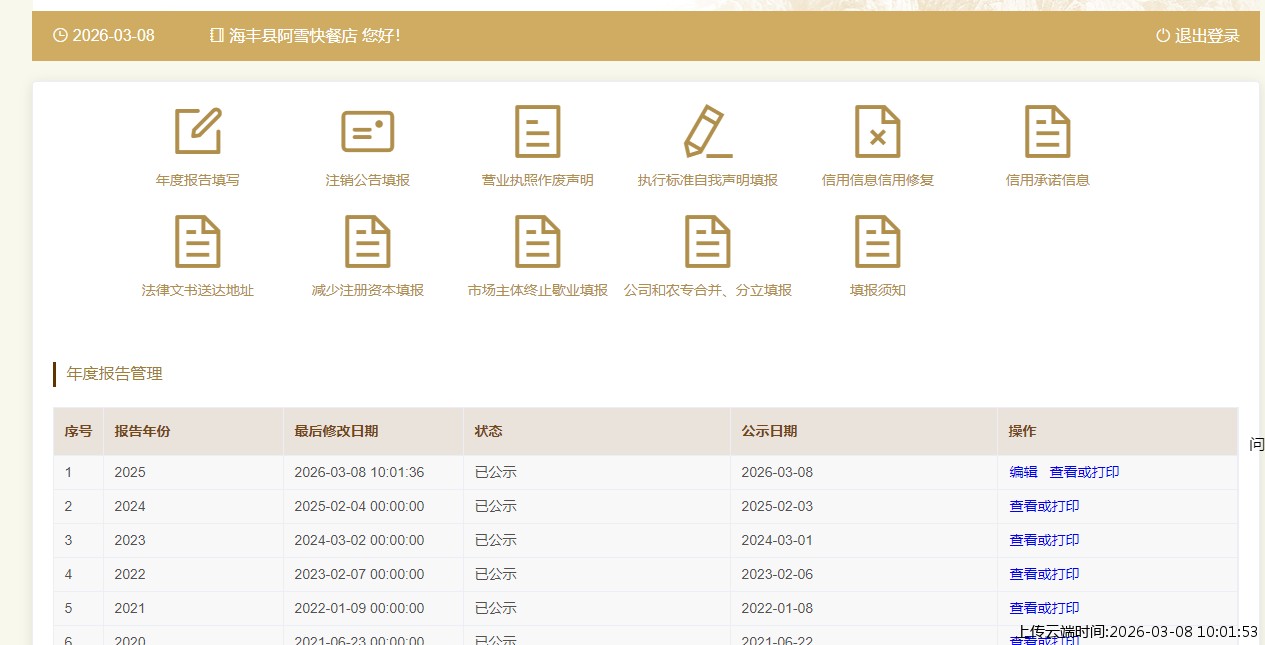1265x645 pixels.
Task: Open the 年度报告填写 icon
Action: (x=198, y=132)
